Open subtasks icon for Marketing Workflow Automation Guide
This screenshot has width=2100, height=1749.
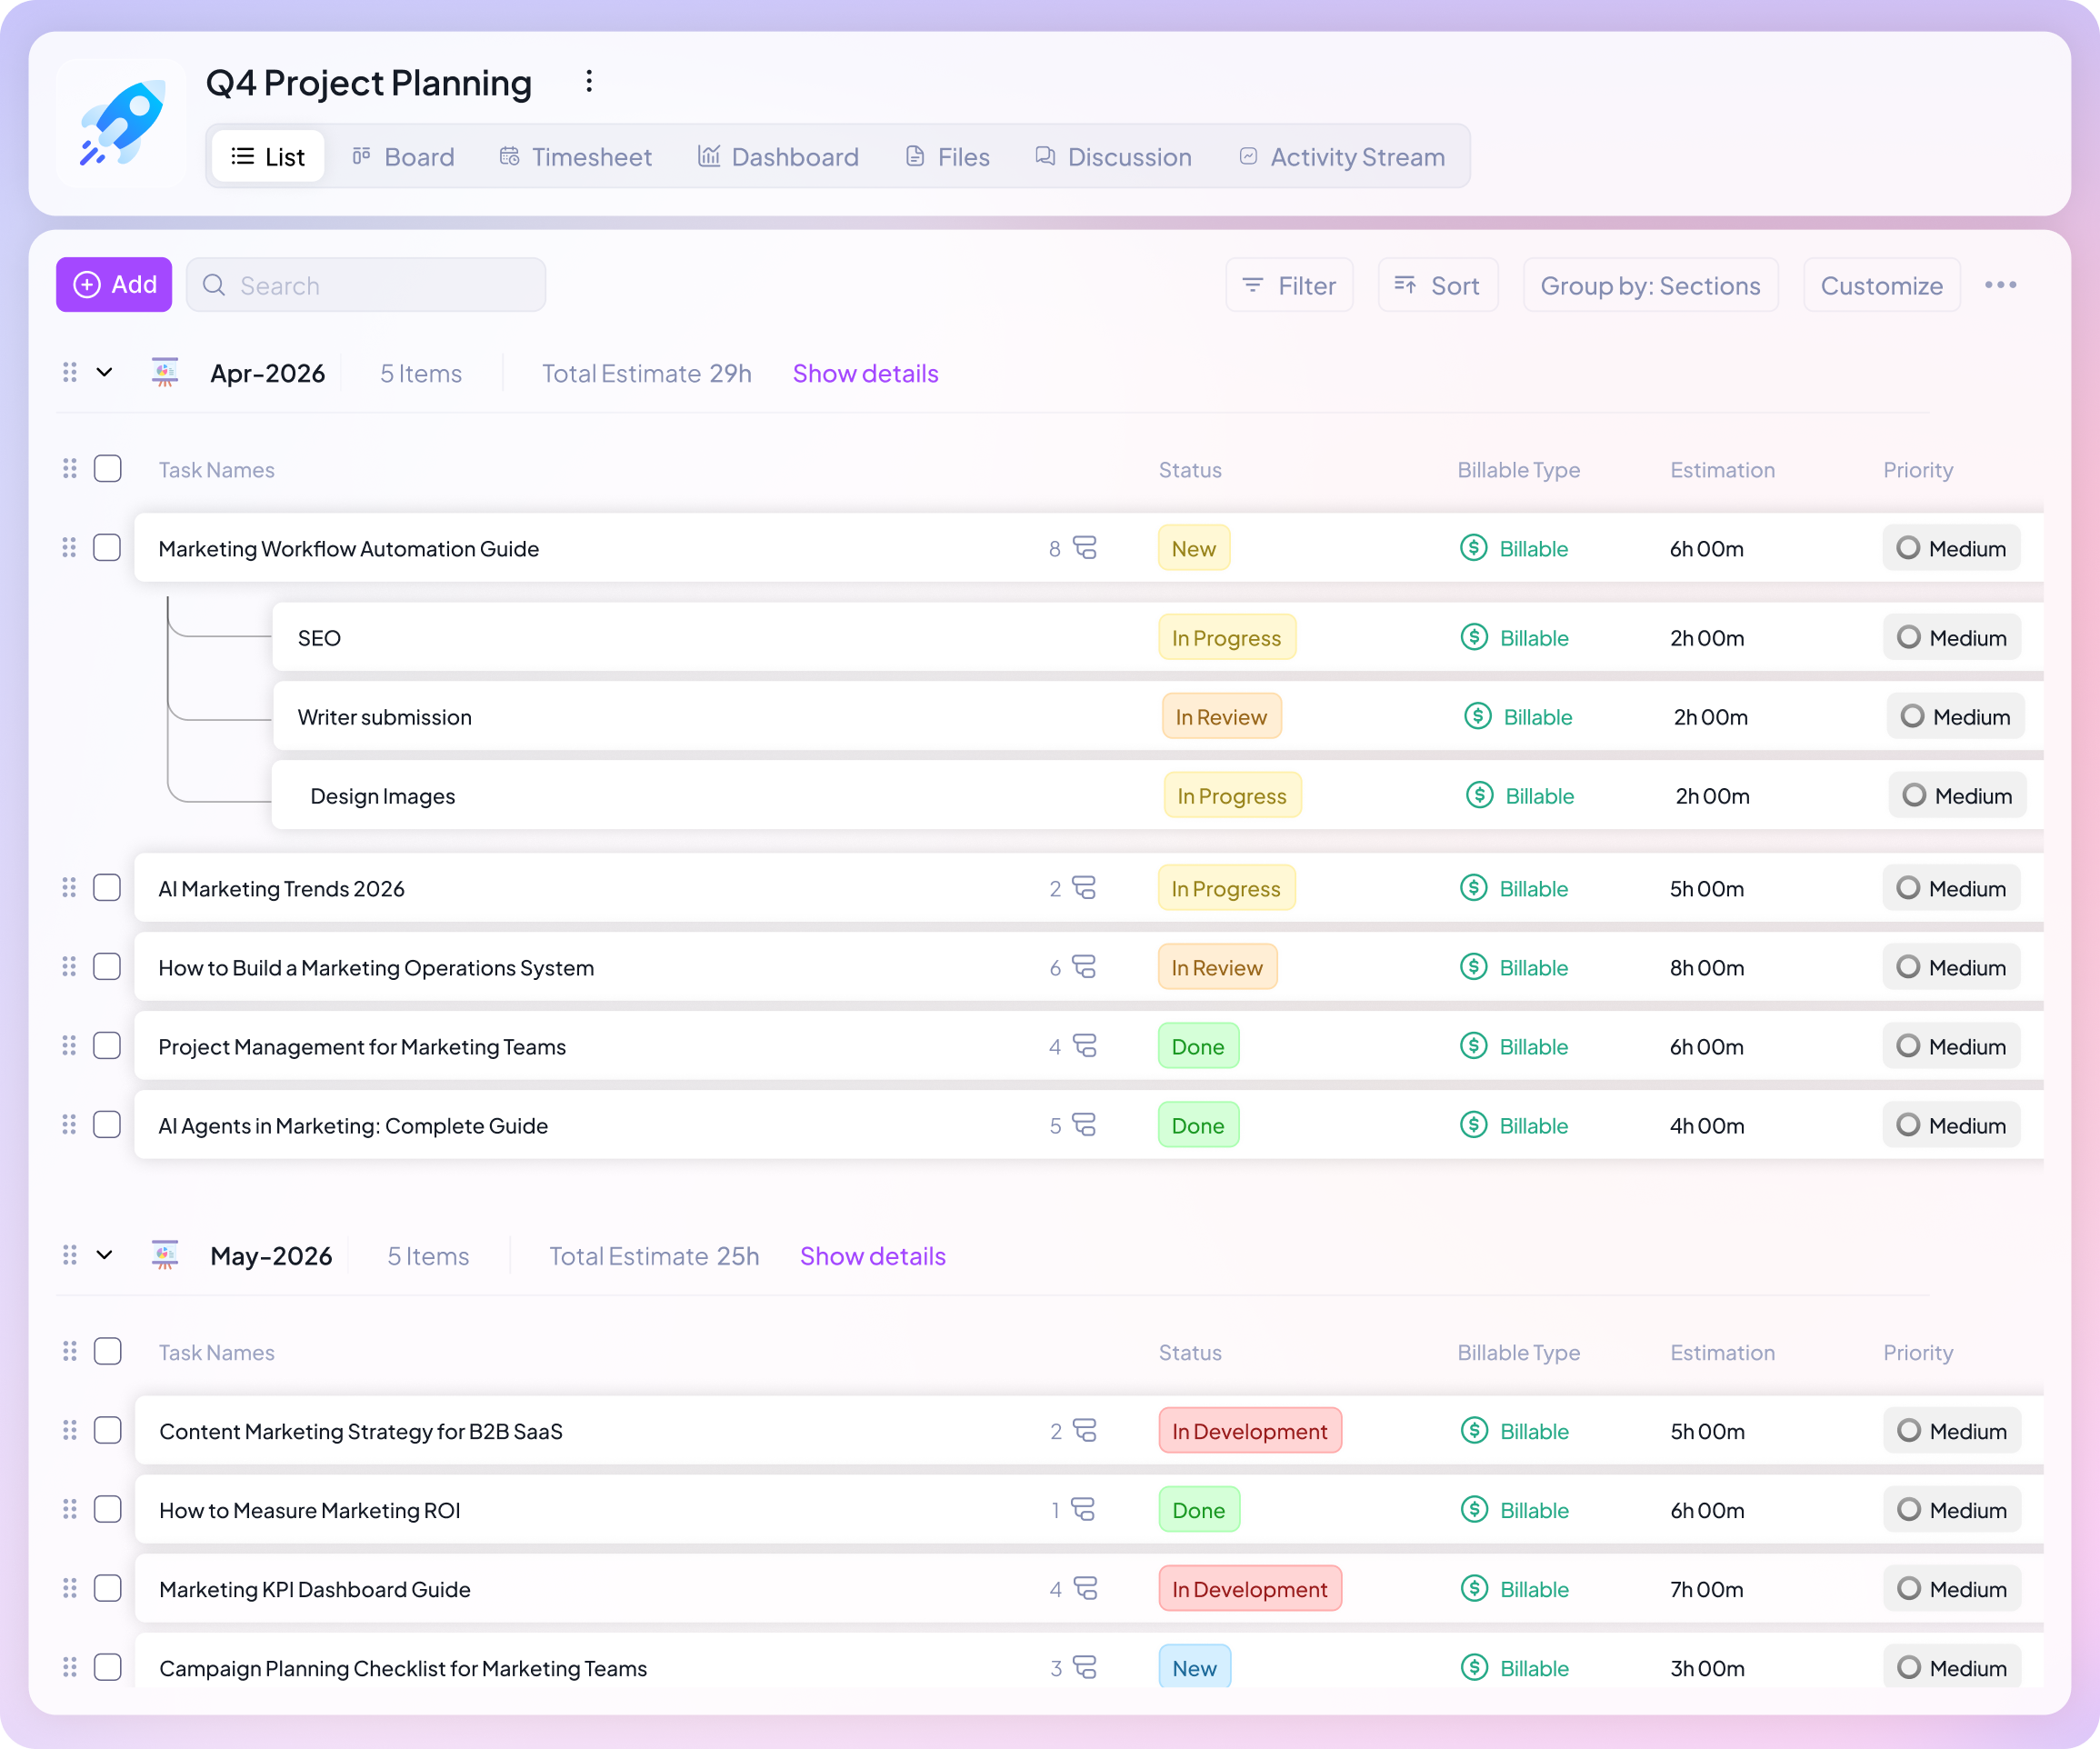tap(1085, 548)
